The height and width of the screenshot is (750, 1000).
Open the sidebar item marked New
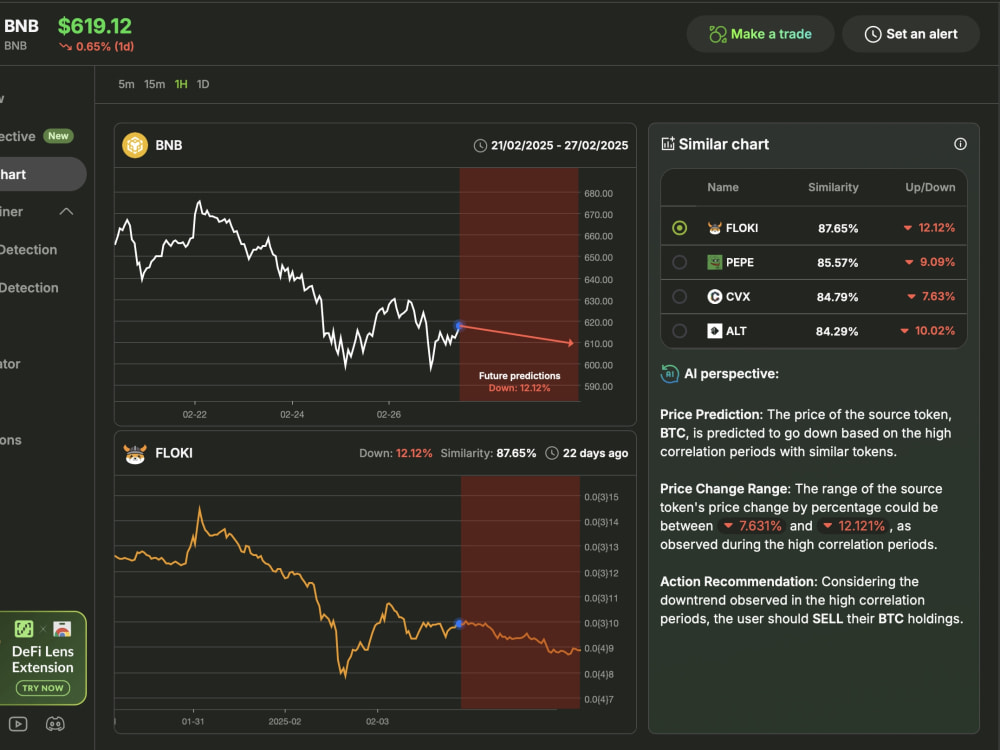point(38,136)
